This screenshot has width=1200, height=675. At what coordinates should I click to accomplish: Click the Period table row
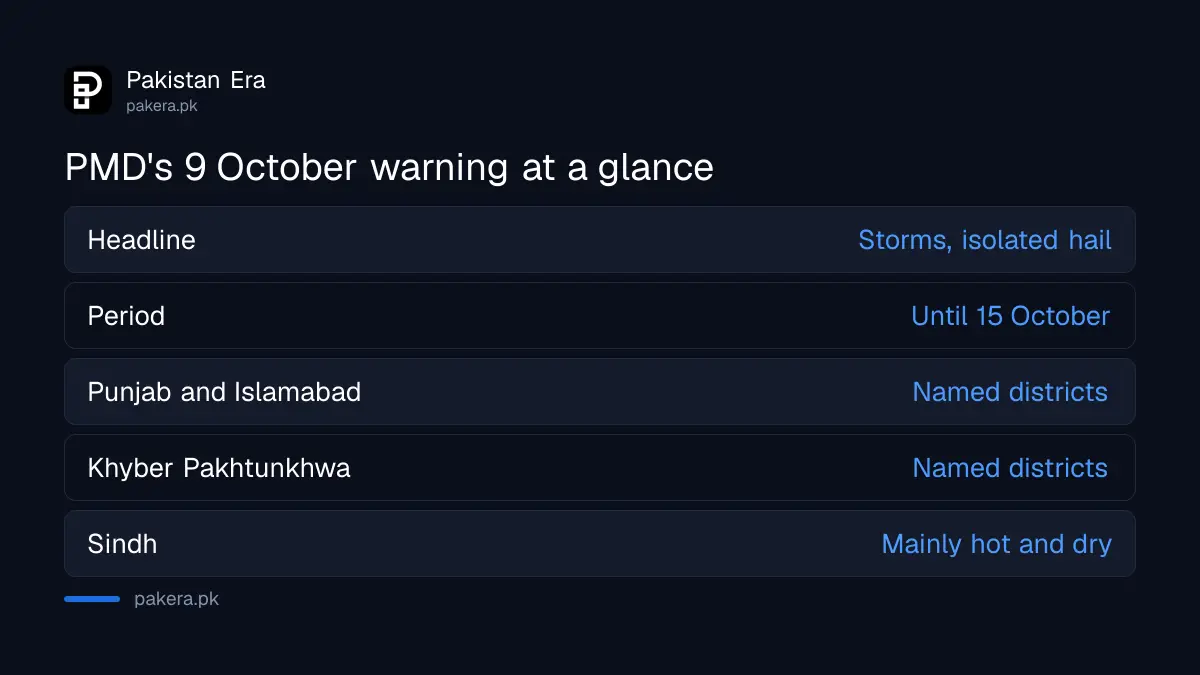[600, 316]
